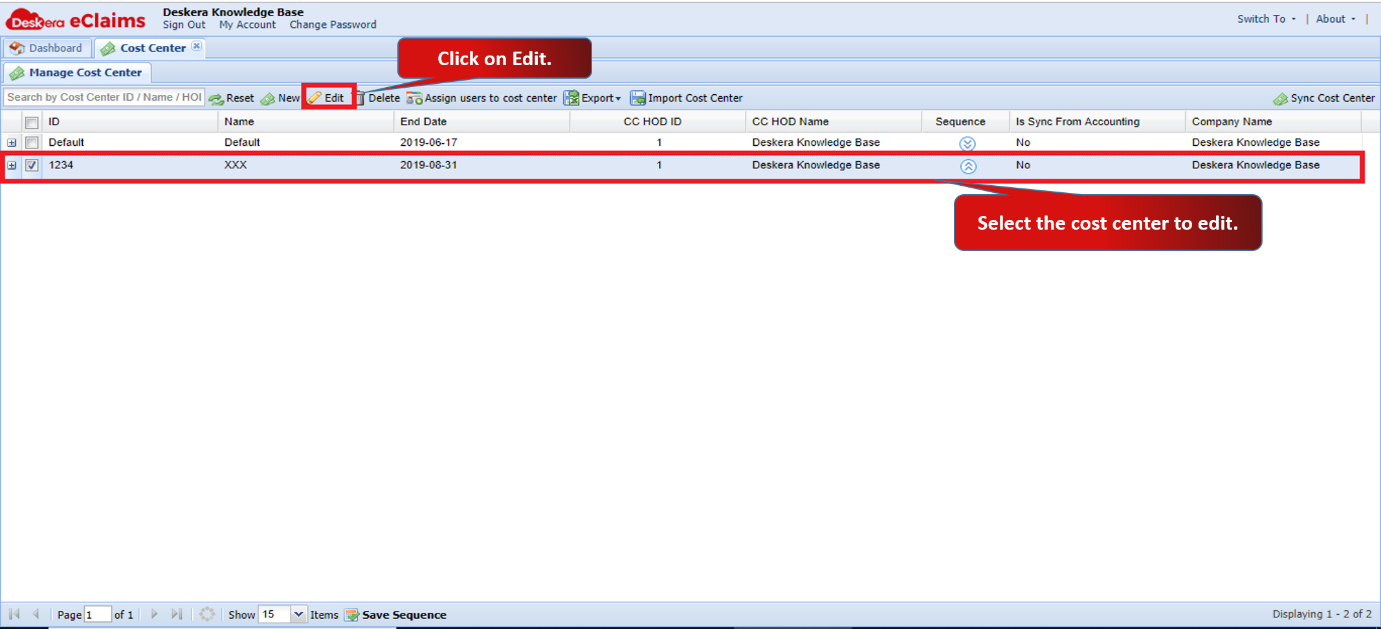Click the Change Password link
1381x629 pixels.
click(333, 25)
